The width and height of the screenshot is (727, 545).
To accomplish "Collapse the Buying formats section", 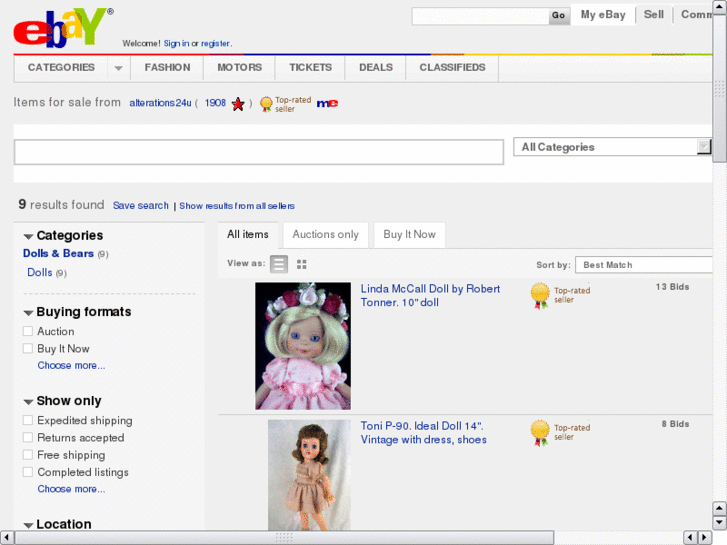I will (x=28, y=313).
